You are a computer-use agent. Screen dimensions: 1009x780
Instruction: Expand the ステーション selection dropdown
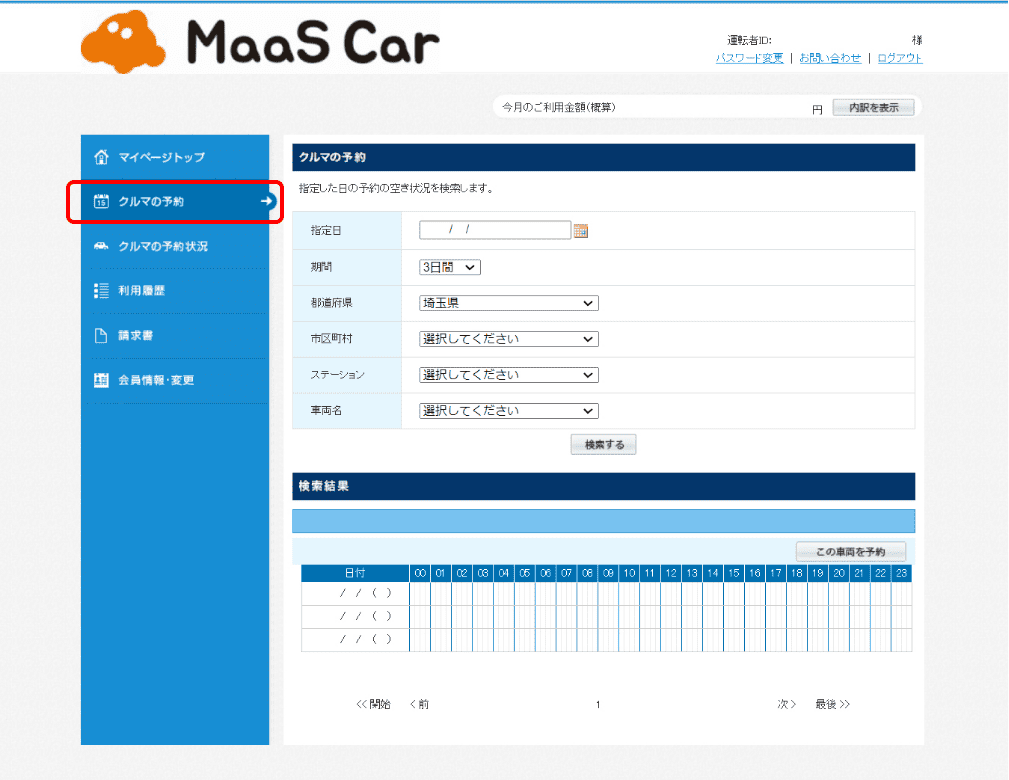point(508,375)
